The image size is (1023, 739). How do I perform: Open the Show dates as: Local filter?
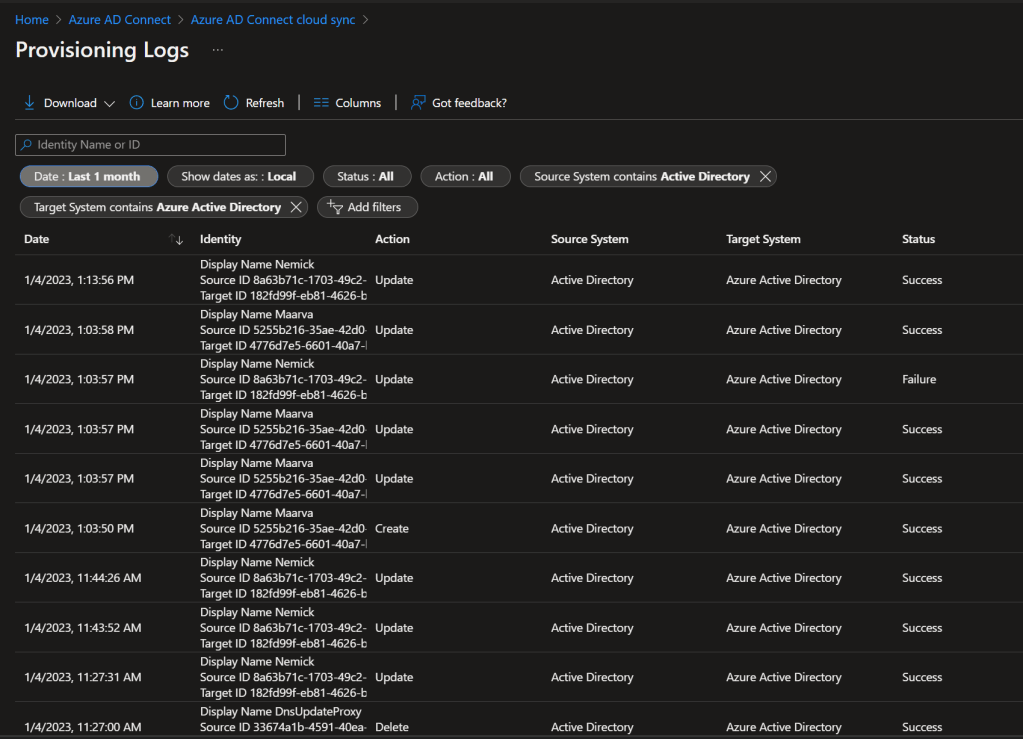coord(239,177)
